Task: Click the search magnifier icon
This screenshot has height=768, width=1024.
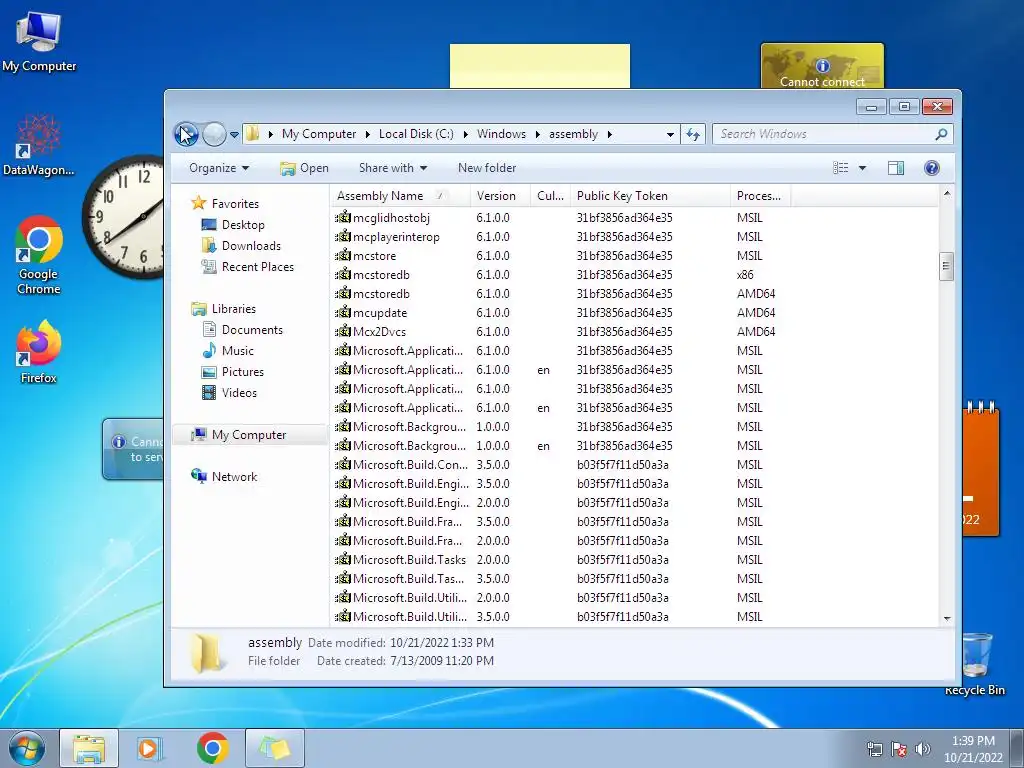Action: coord(941,134)
